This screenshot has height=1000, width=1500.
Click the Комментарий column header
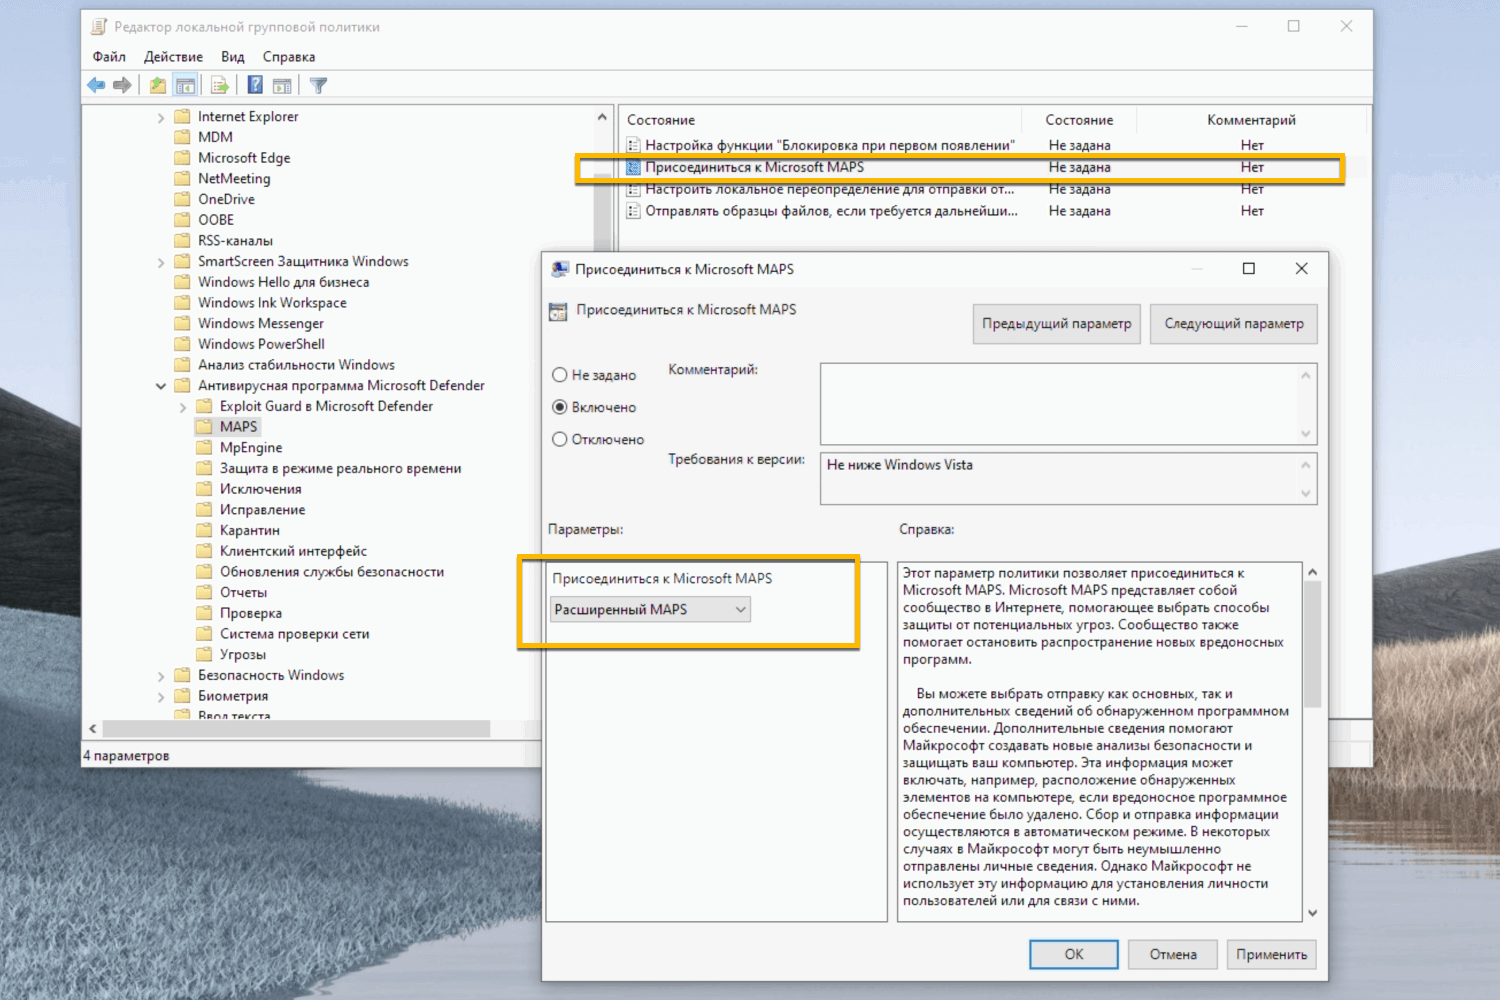coord(1252,120)
